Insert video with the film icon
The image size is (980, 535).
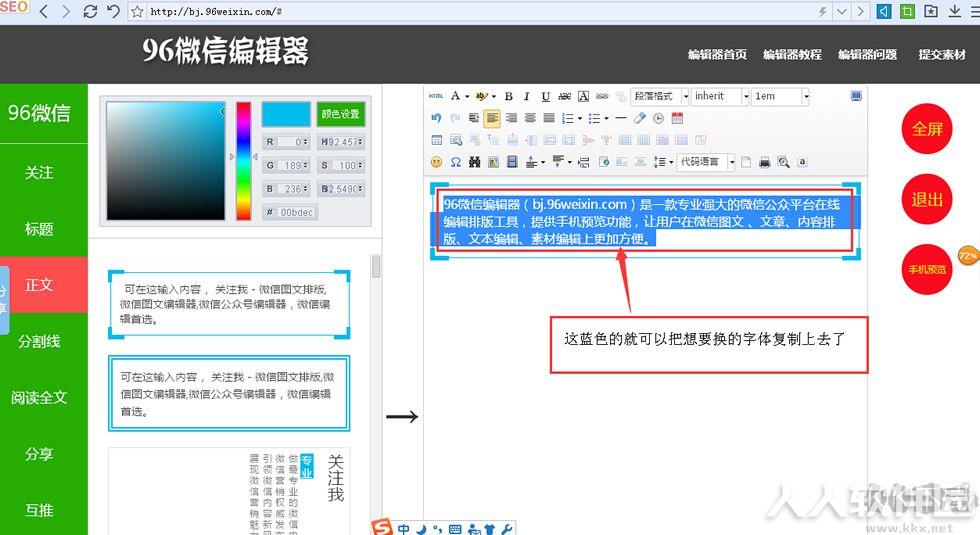click(512, 162)
